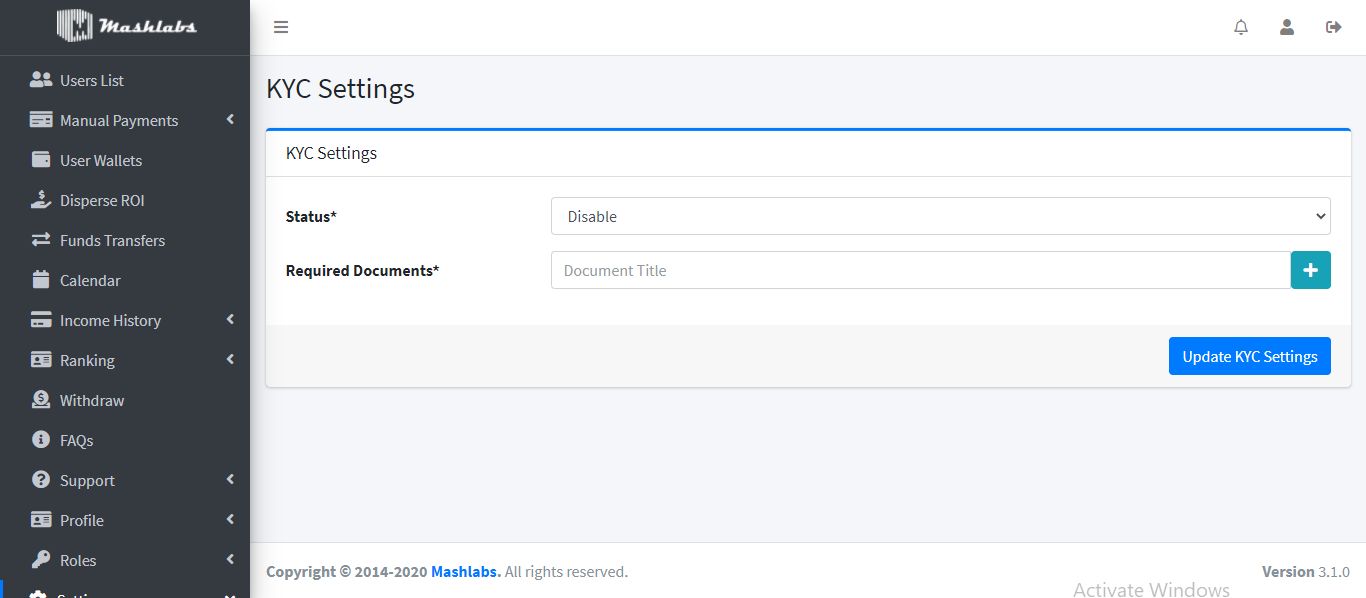Image resolution: width=1366 pixels, height=598 pixels.
Task: Click the FAQs info icon
Action: pos(41,440)
